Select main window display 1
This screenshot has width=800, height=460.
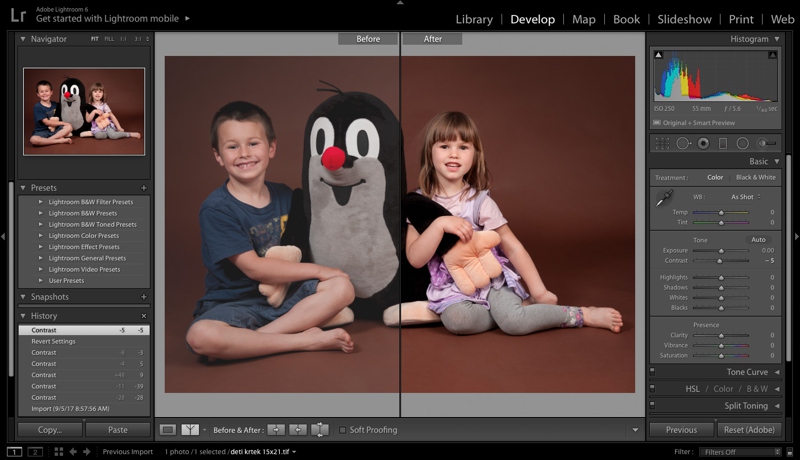(x=14, y=452)
